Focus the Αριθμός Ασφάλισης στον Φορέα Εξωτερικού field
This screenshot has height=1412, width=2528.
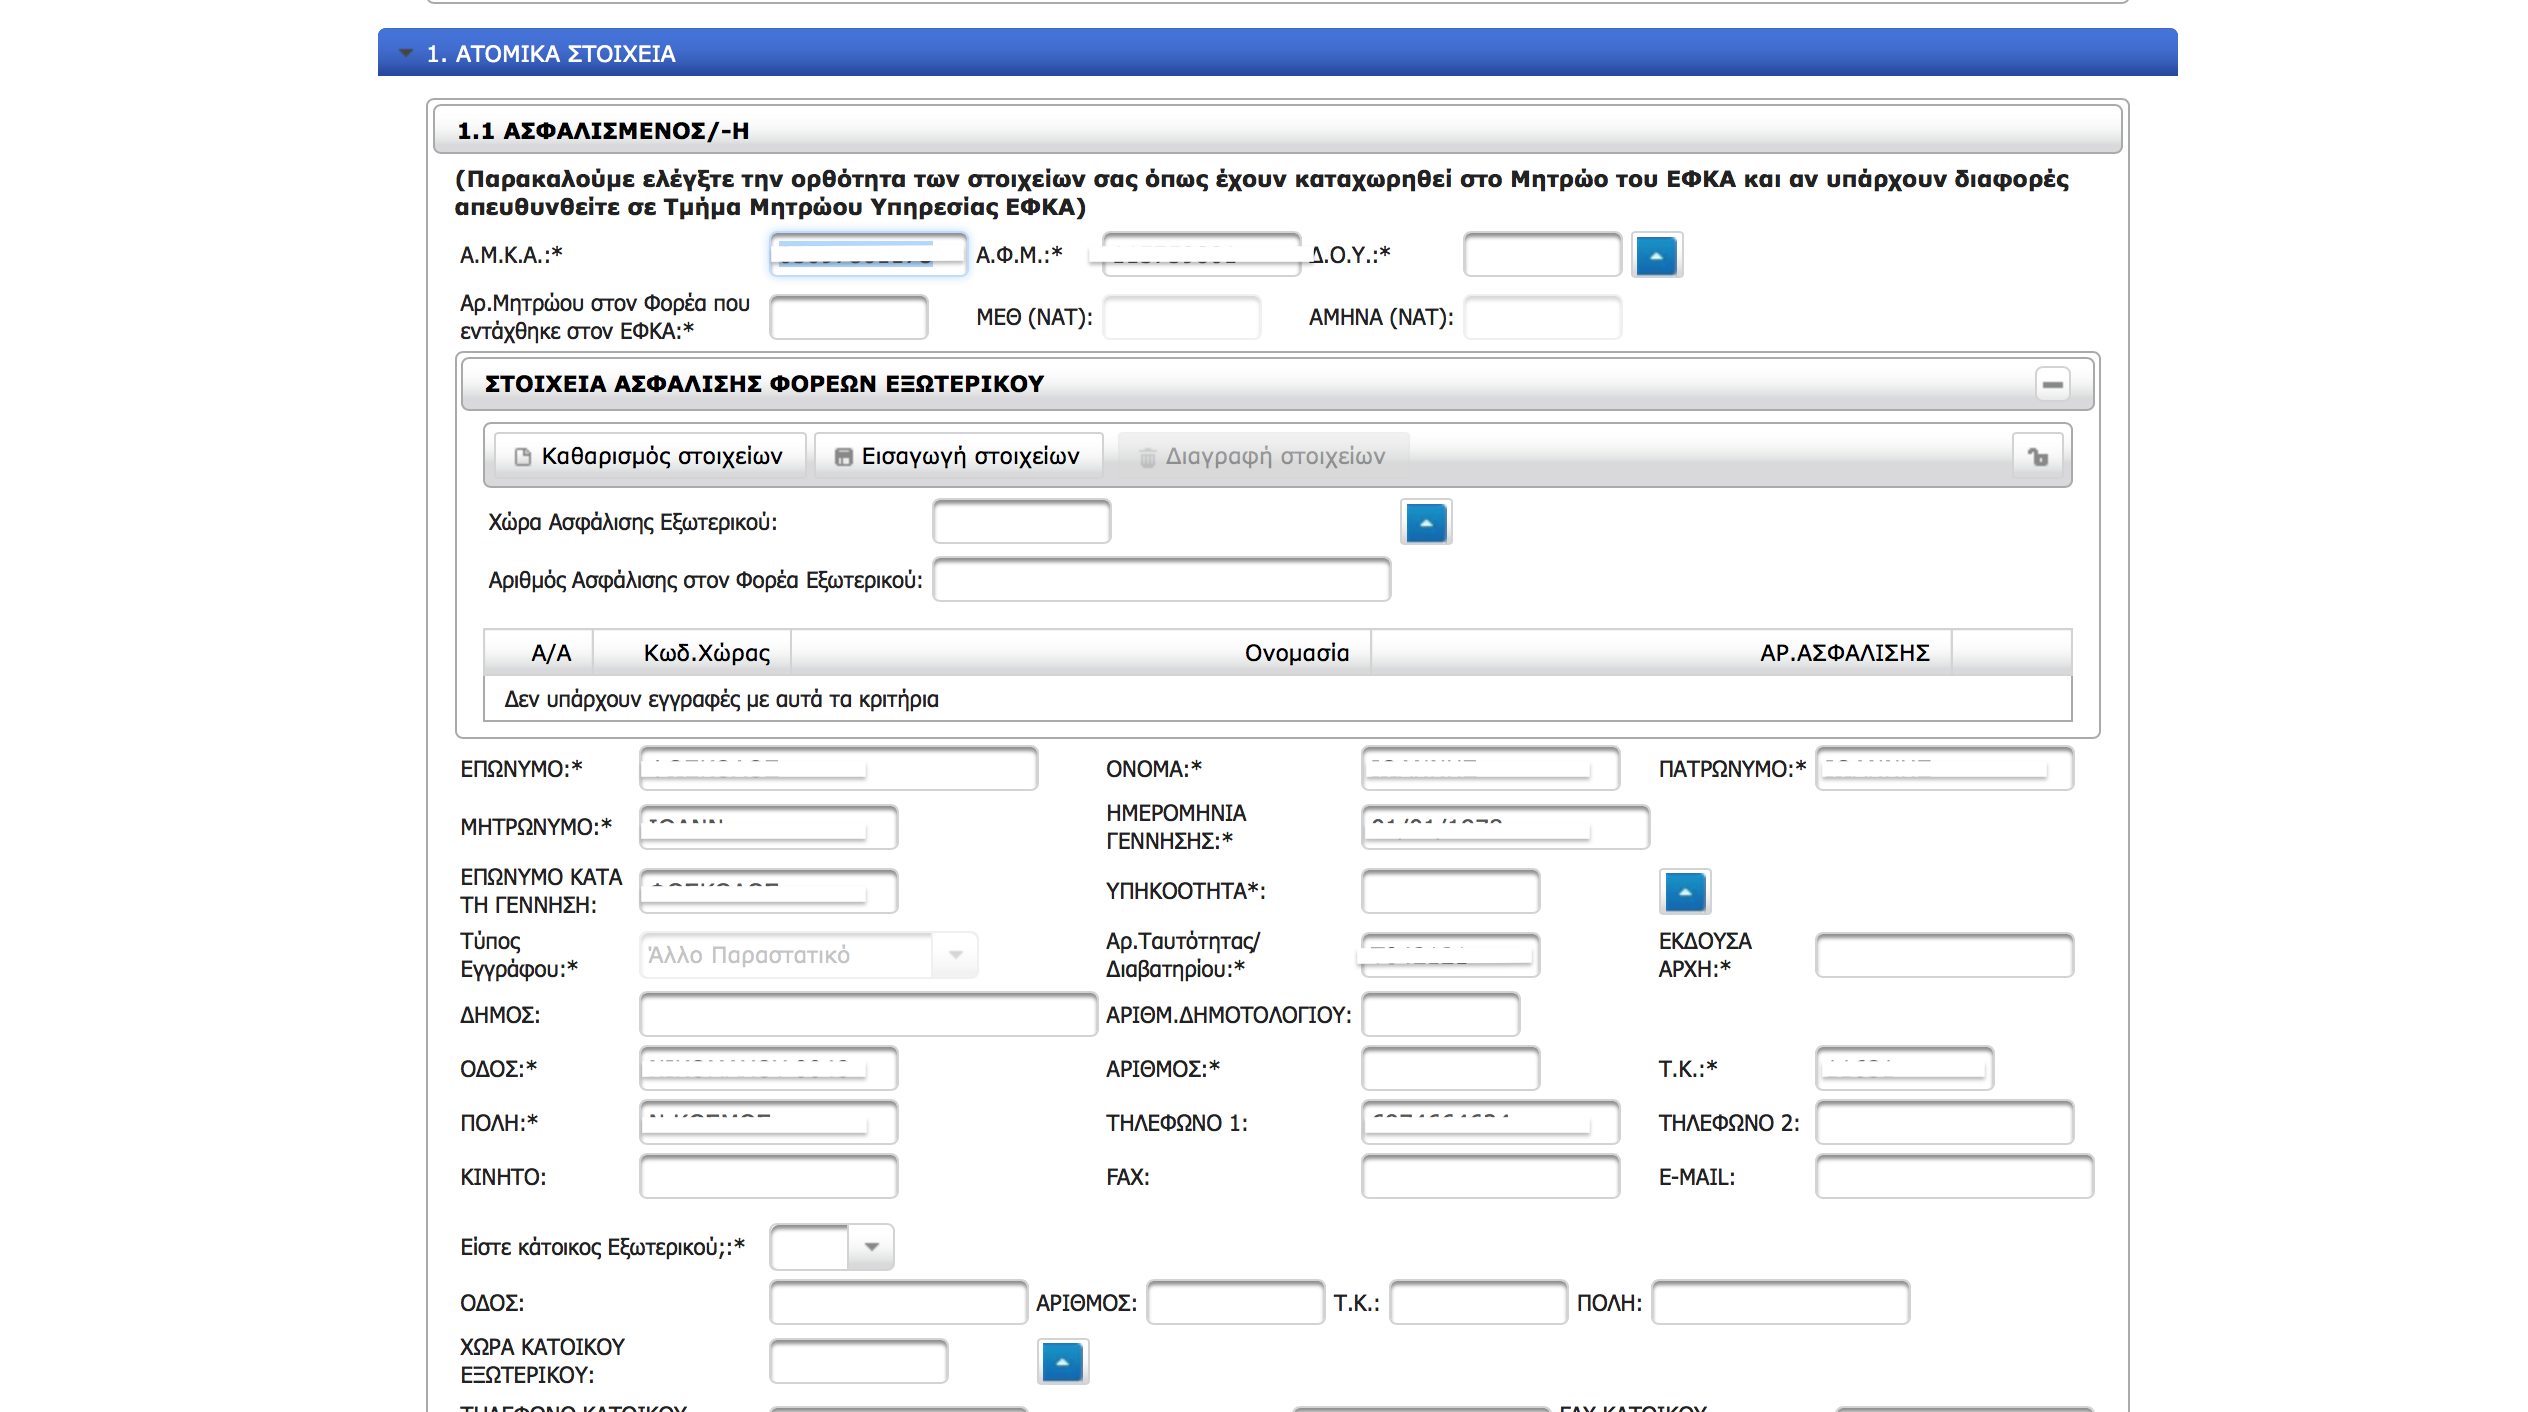click(x=1160, y=580)
